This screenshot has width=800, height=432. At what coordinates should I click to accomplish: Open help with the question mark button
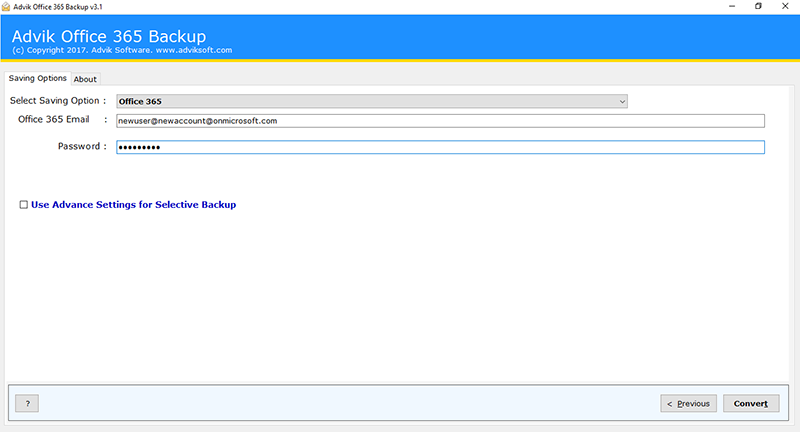click(27, 403)
